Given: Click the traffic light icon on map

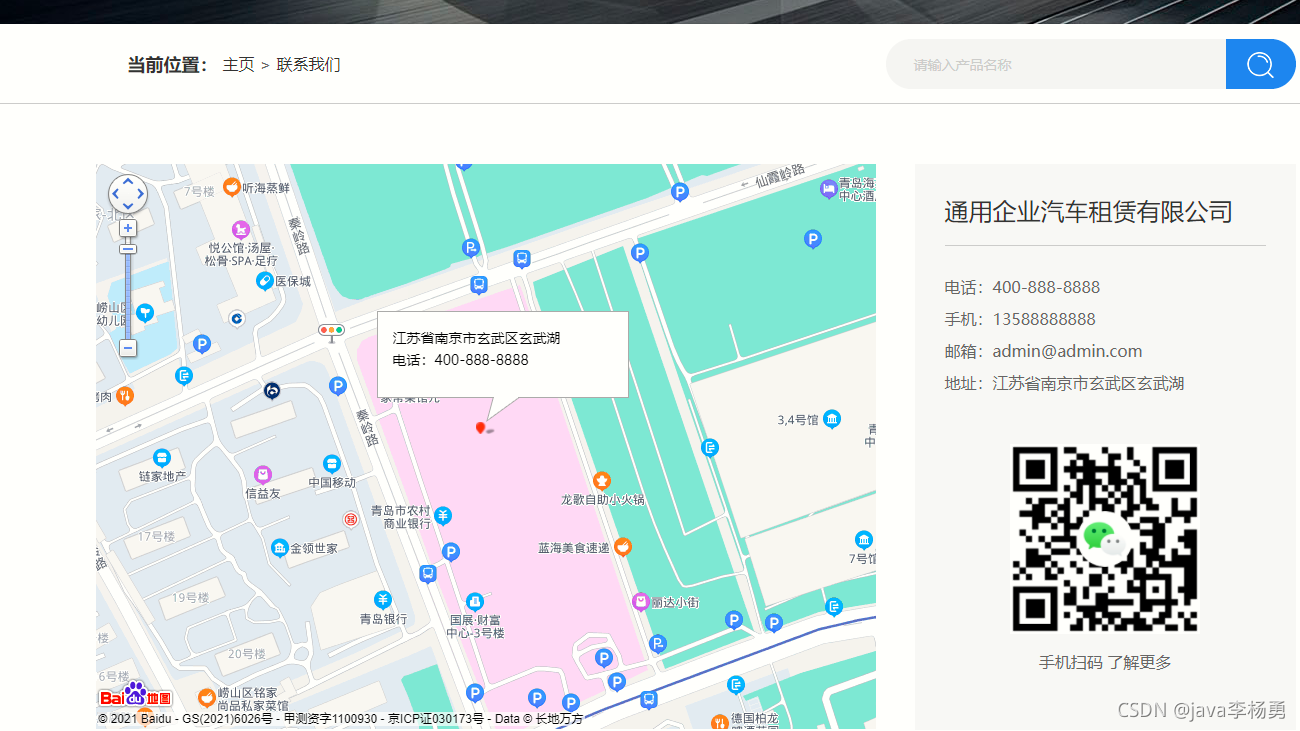Looking at the screenshot, I should pyautogui.click(x=331, y=331).
